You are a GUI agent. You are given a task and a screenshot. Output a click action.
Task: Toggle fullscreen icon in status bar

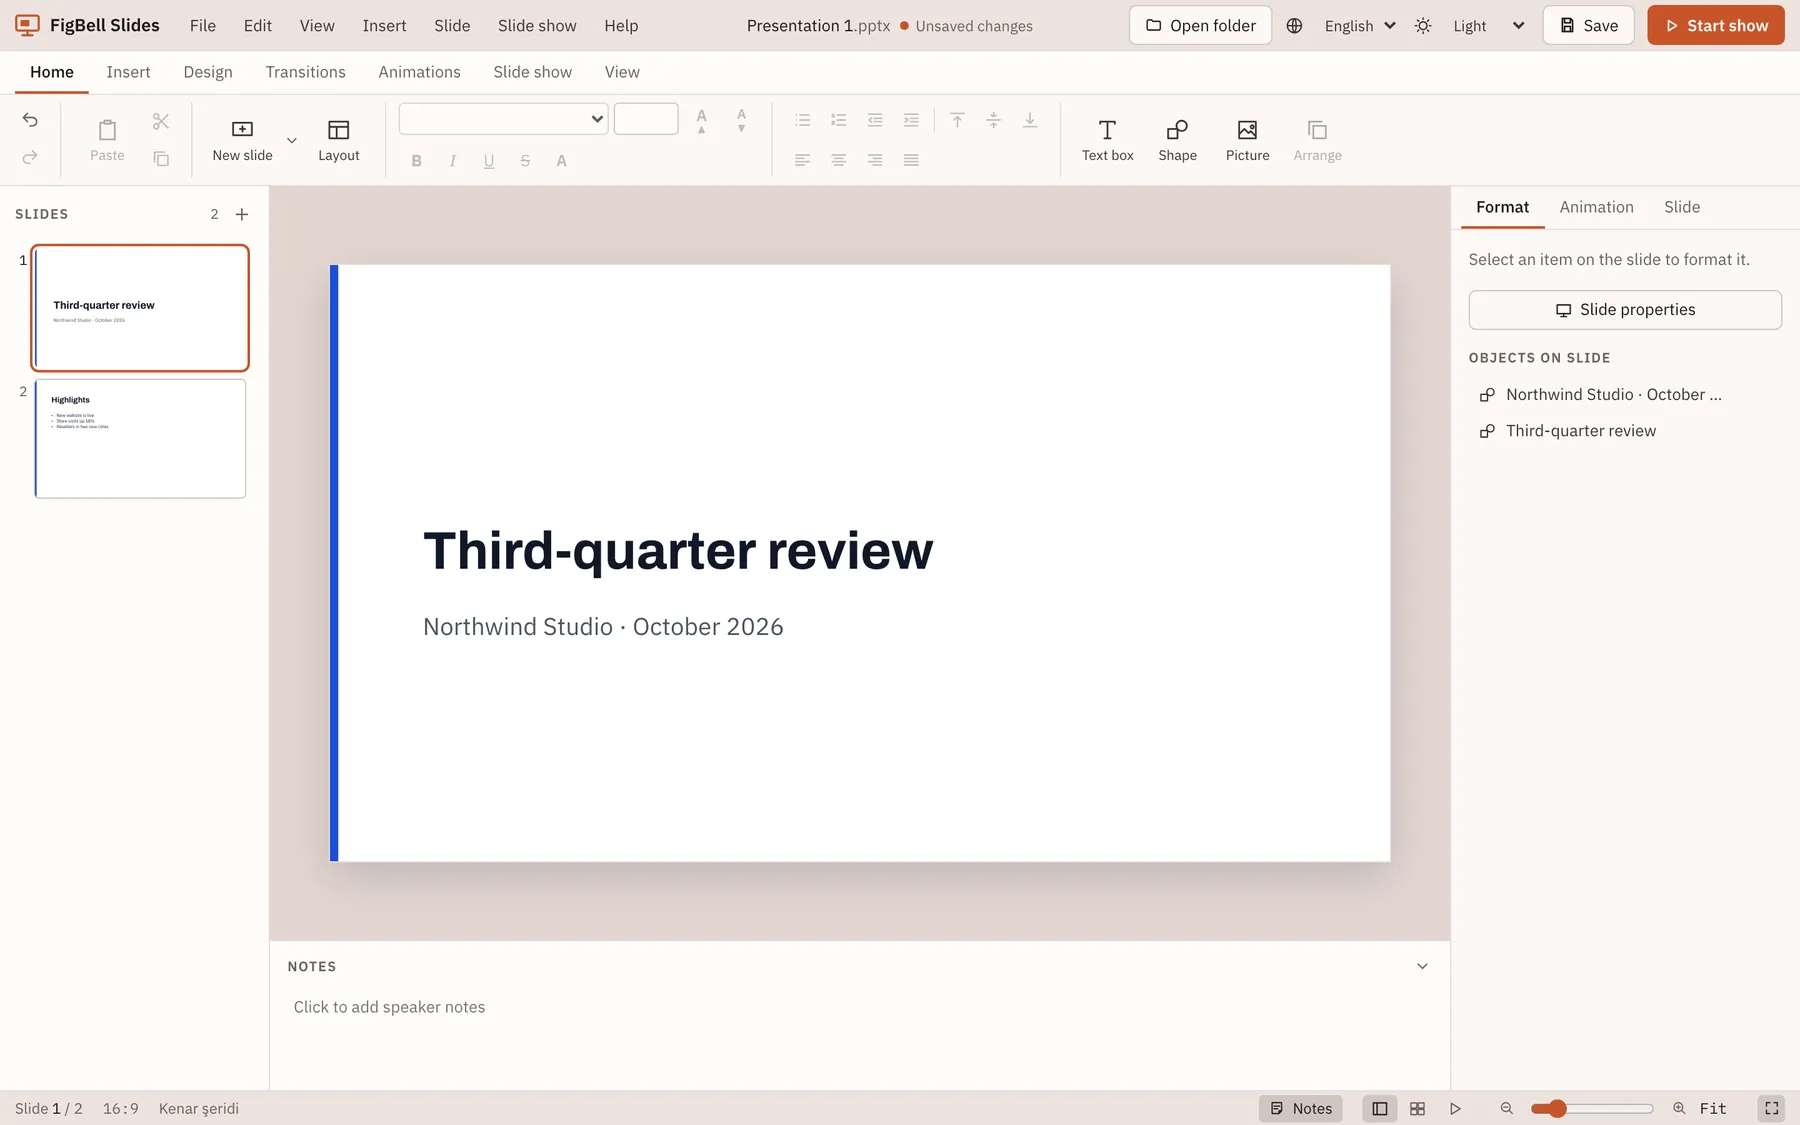[x=1771, y=1108]
